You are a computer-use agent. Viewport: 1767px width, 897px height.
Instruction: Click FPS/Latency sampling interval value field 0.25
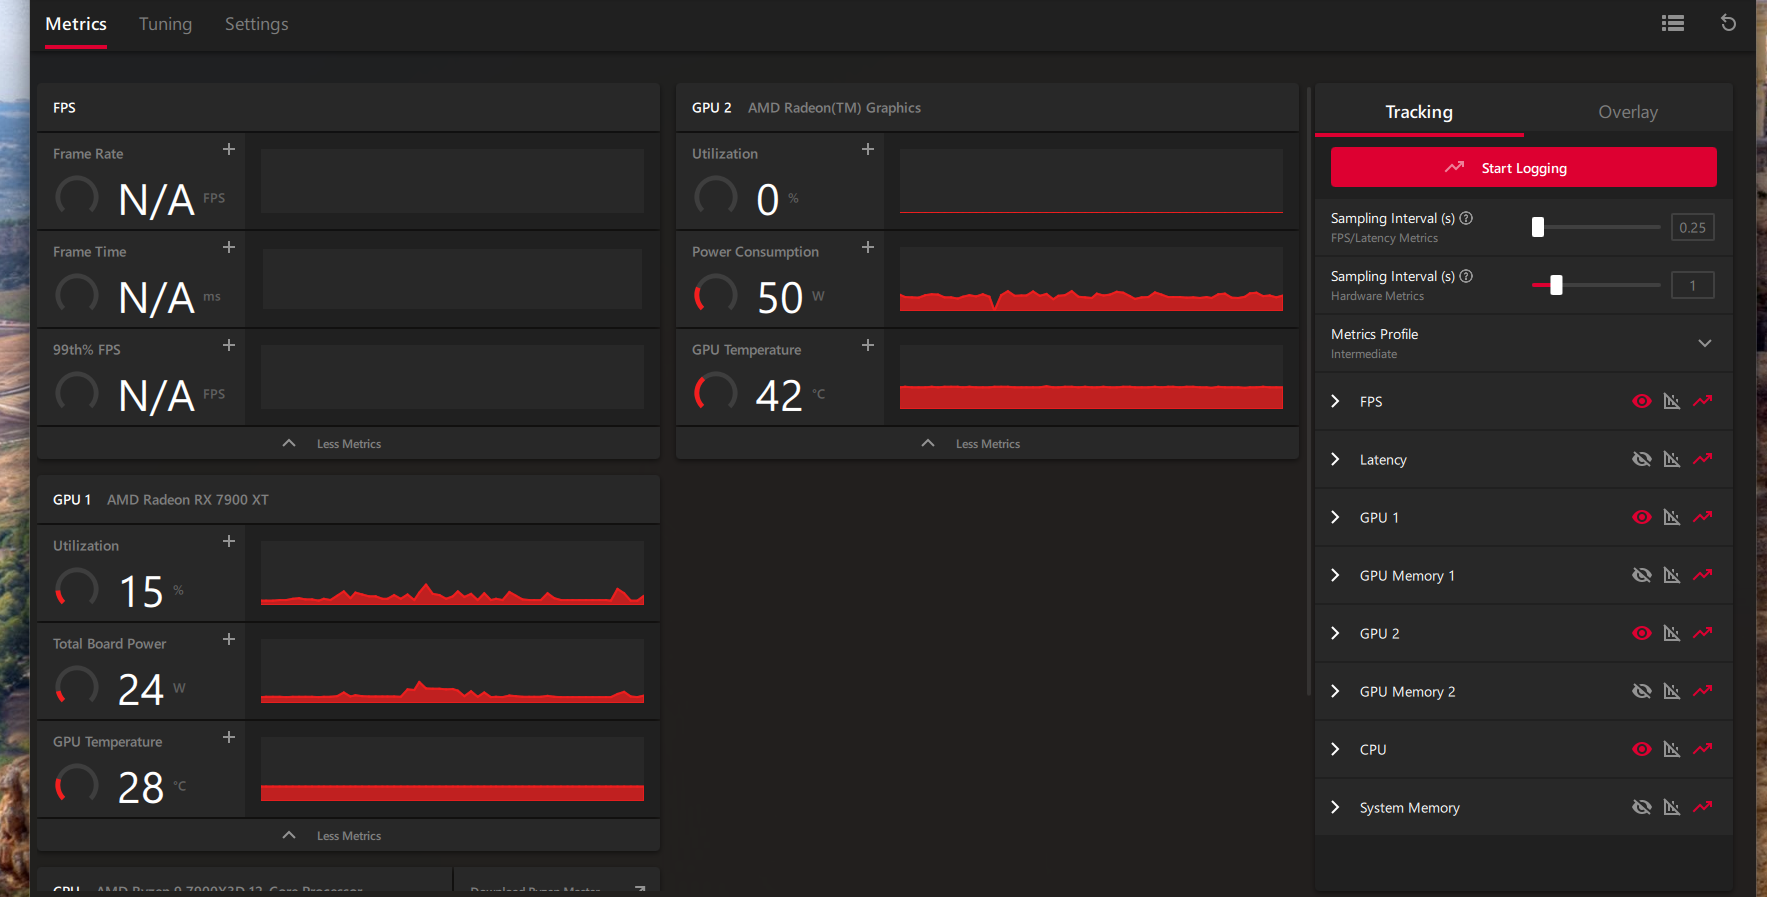click(1692, 227)
